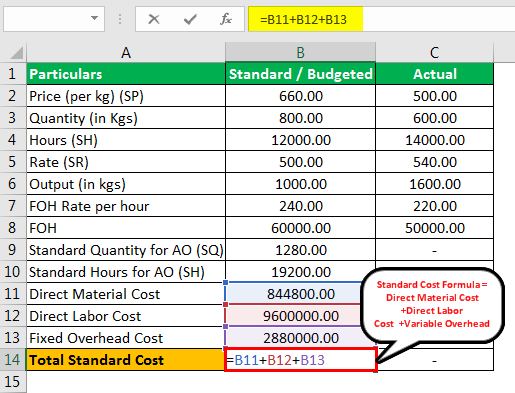Image resolution: width=515 pixels, height=393 pixels.
Task: Select the cell with value 14000.00
Action: point(434,140)
